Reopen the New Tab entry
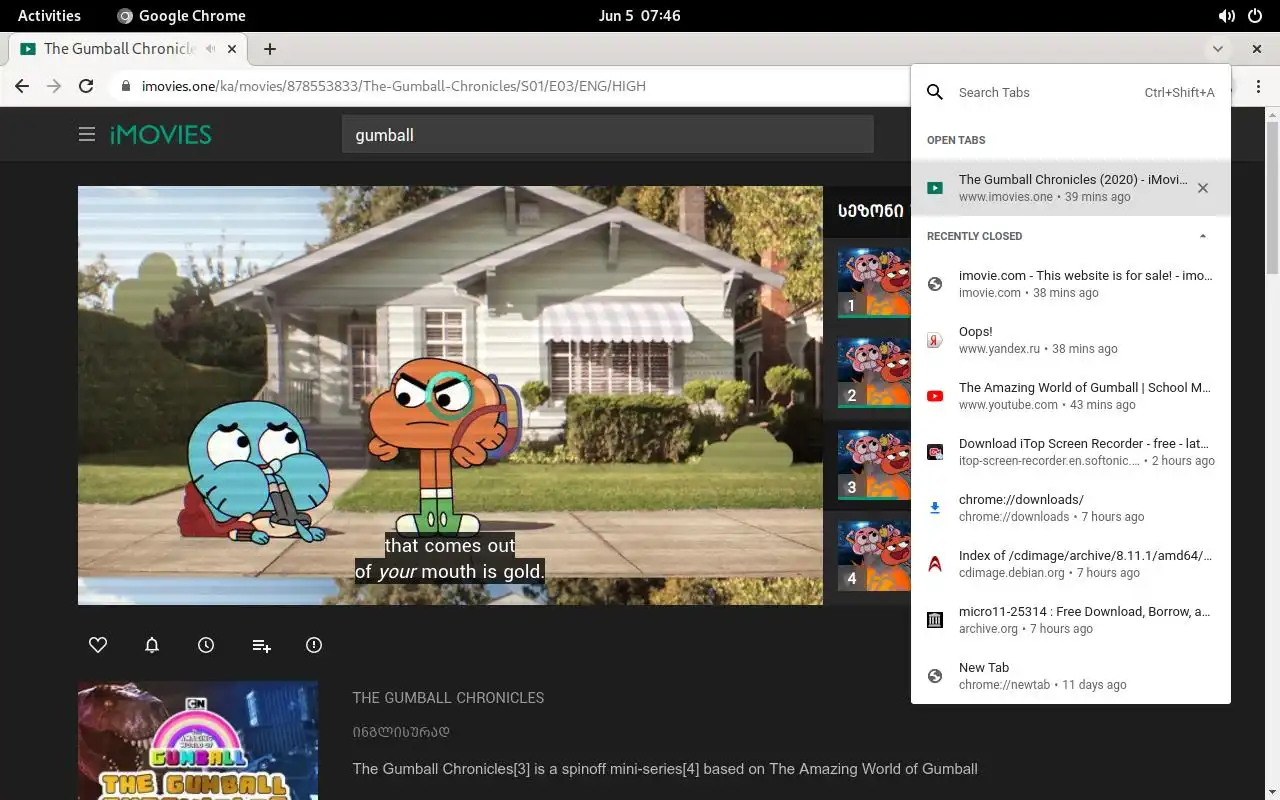Viewport: 1280px width, 800px height. [1070, 676]
